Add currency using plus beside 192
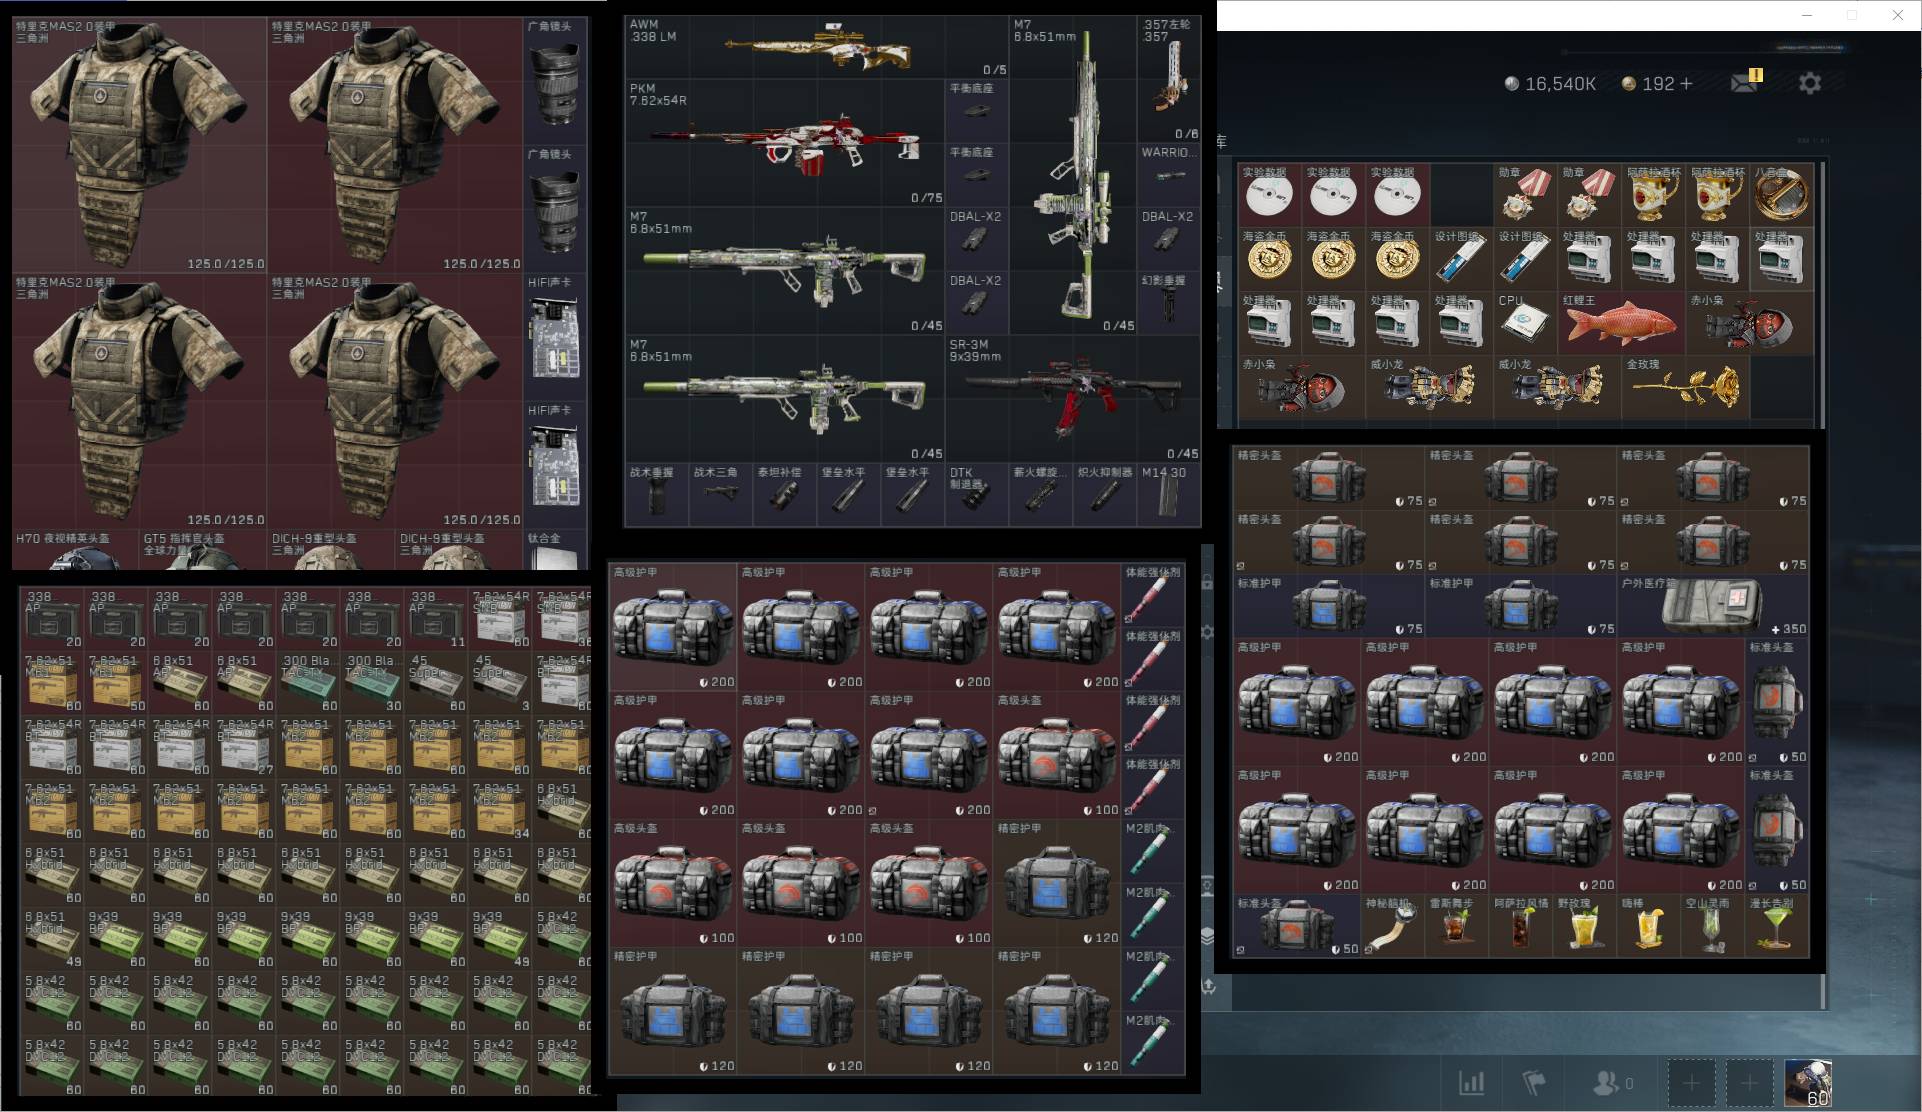1922x1112 pixels. pyautogui.click(x=1686, y=83)
